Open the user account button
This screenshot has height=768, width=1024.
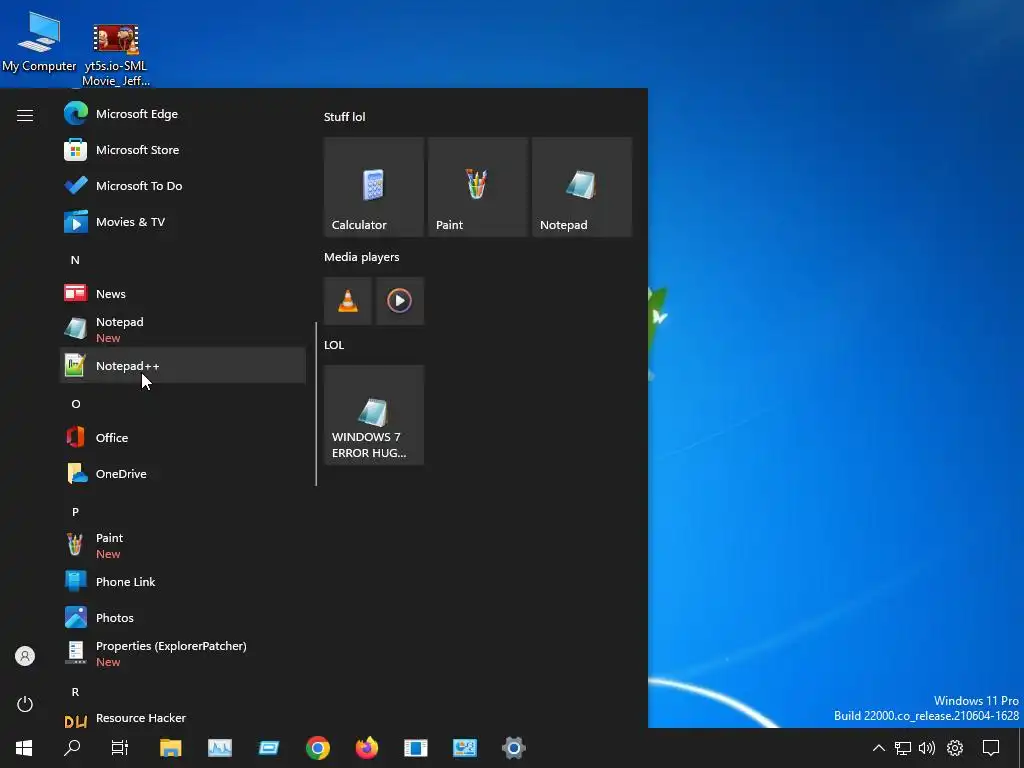pos(25,656)
